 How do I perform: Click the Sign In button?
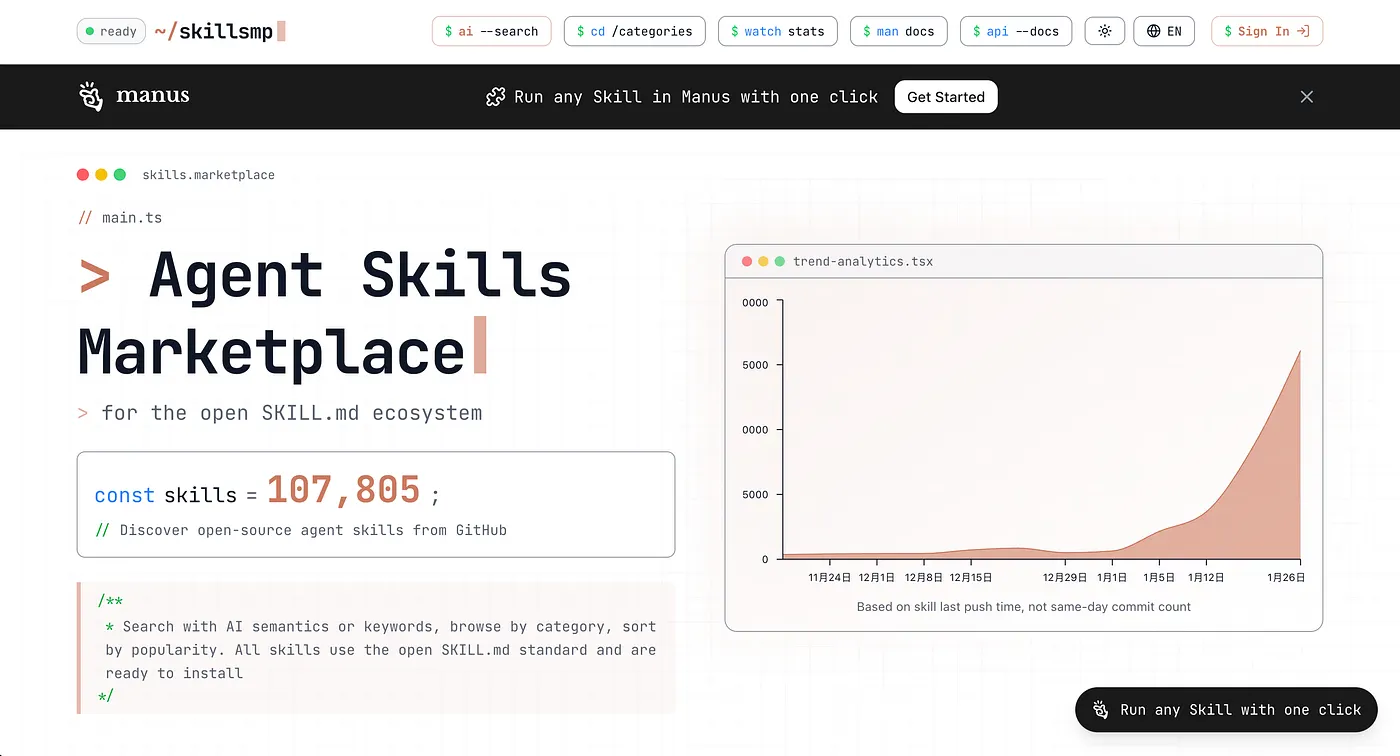point(1267,31)
